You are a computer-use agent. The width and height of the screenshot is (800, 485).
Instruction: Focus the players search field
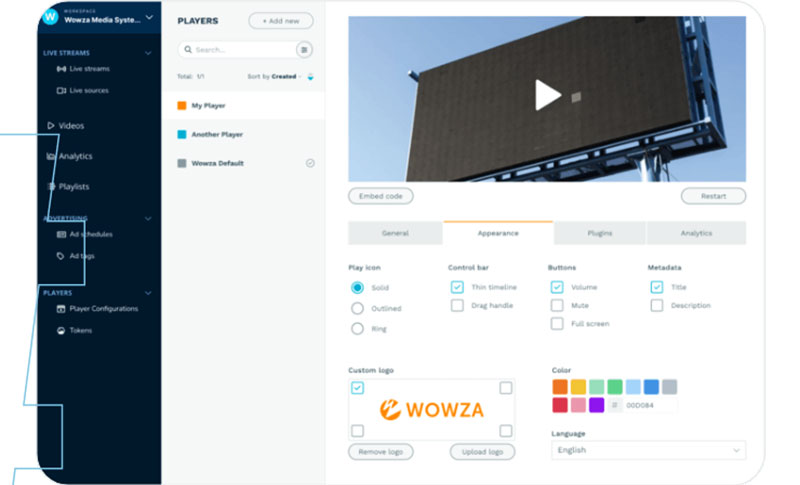coord(245,49)
